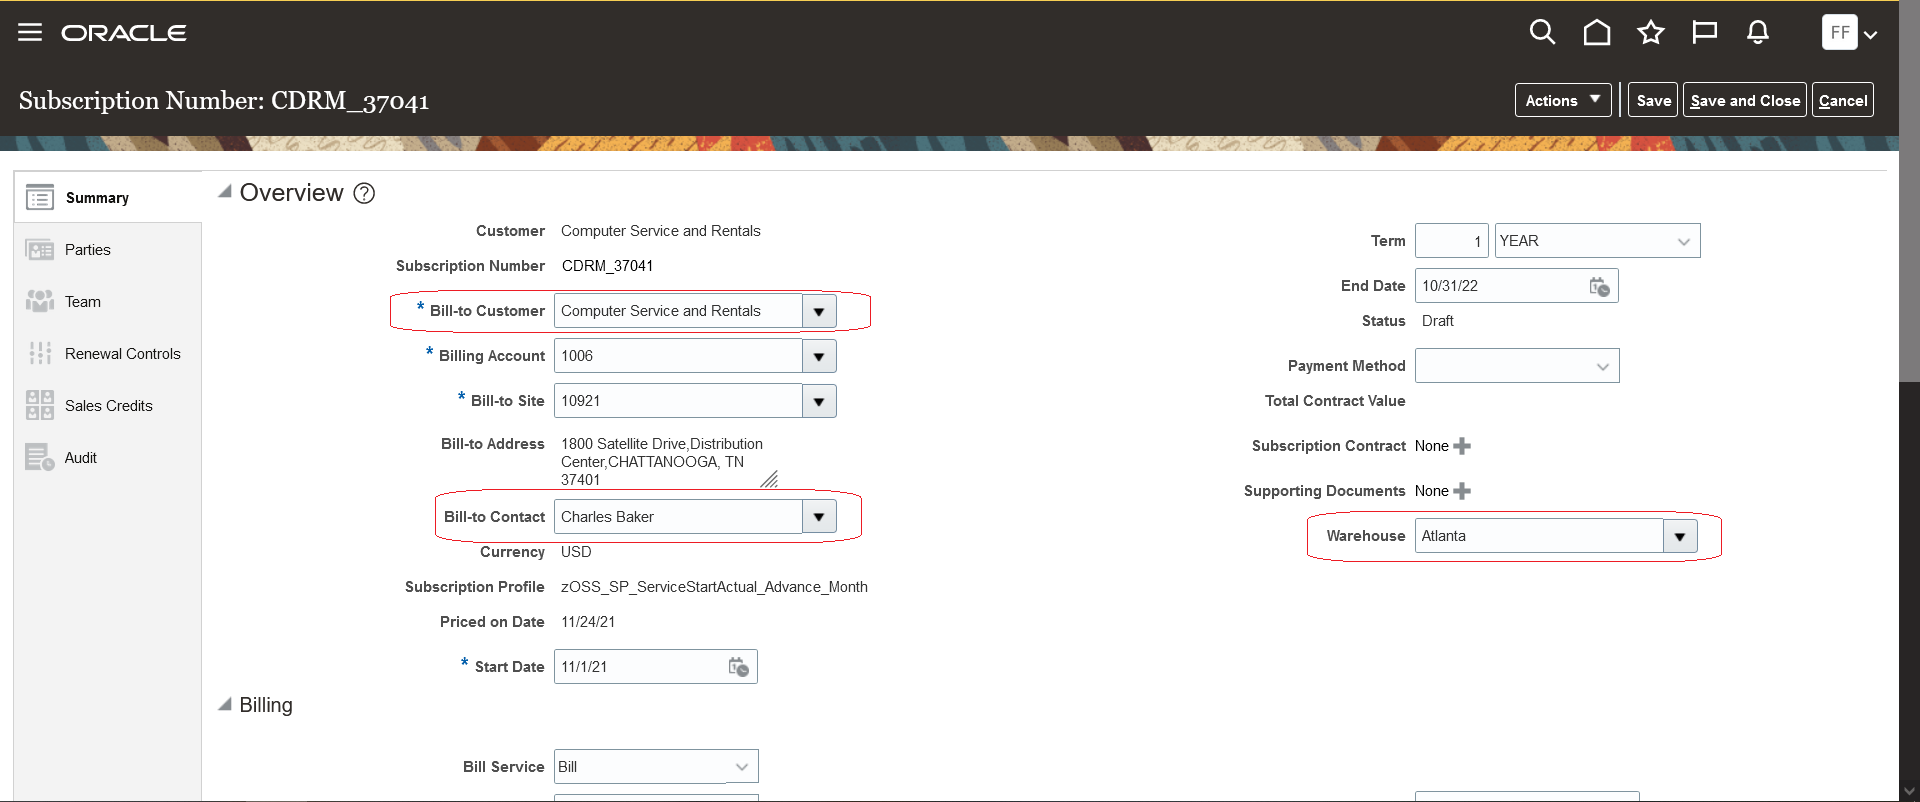Open the Term unit YEAR dropdown
1920x802 pixels.
[1597, 241]
